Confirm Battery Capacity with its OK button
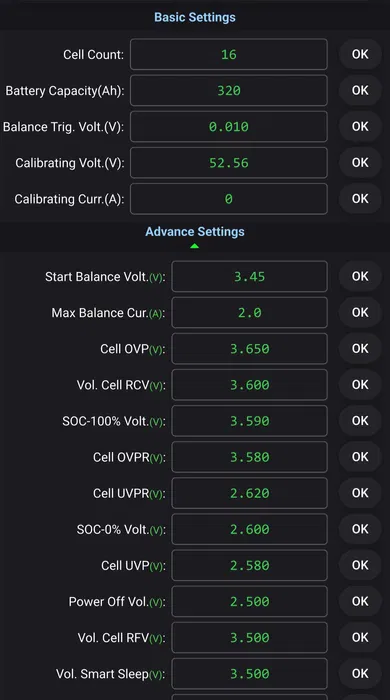This screenshot has width=390, height=700. pos(360,91)
